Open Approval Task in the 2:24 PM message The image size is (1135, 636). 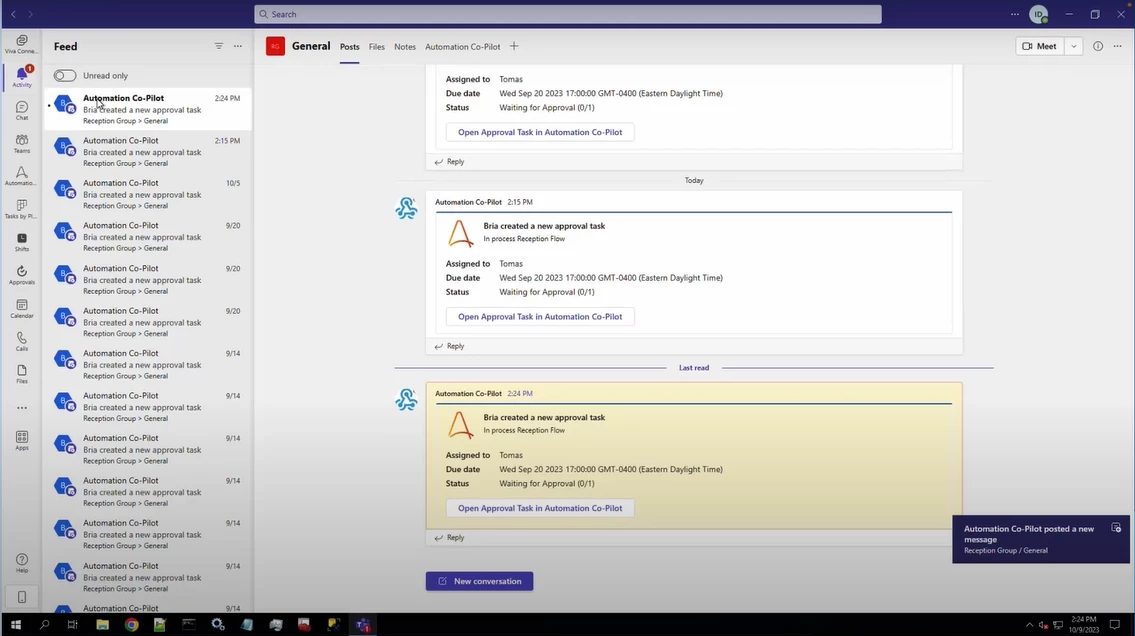click(x=540, y=508)
